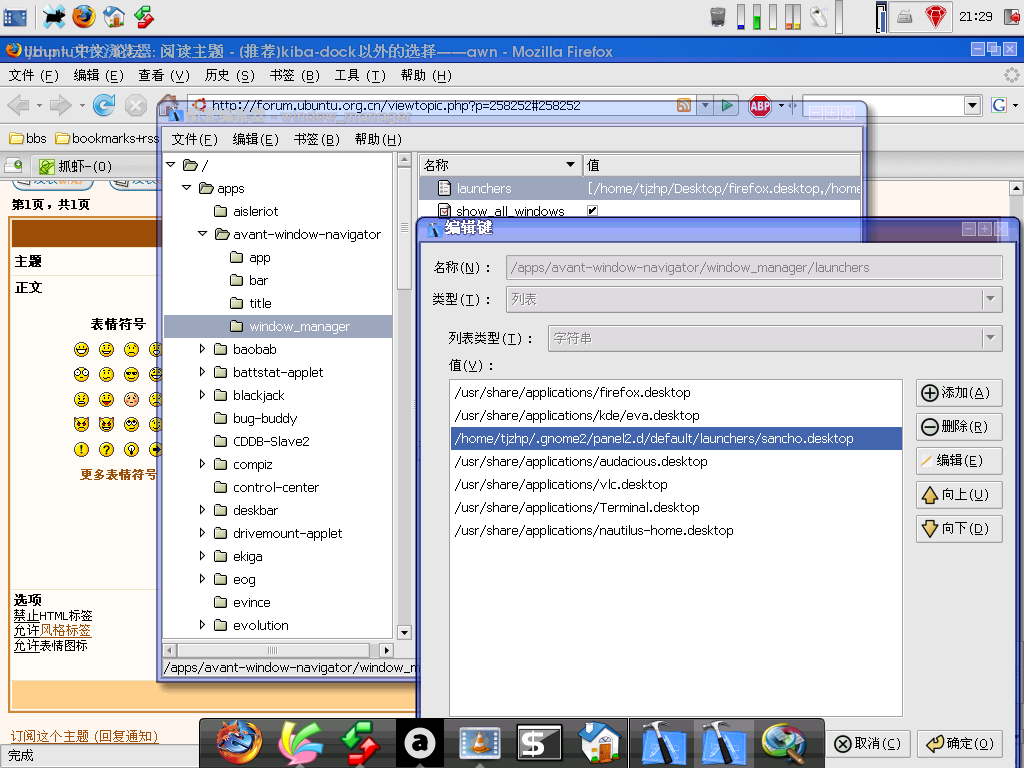Click the black bug icon in top panel
Image resolution: width=1024 pixels, height=768 pixels.
point(54,16)
